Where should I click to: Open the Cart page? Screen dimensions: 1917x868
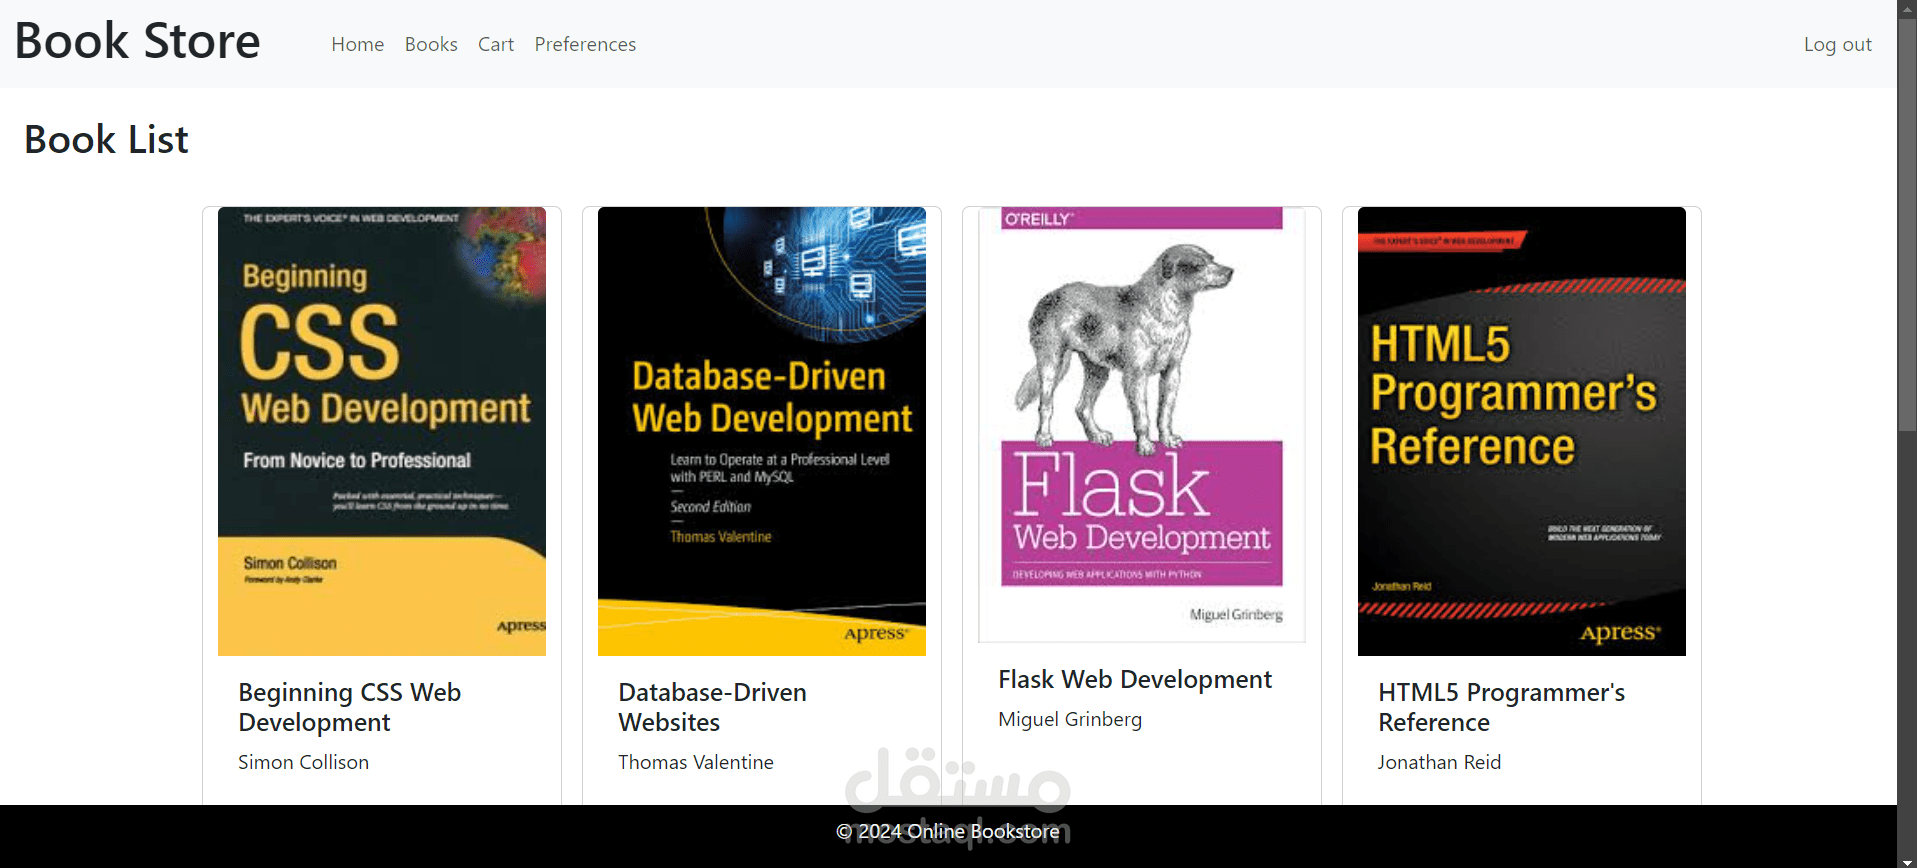point(496,44)
